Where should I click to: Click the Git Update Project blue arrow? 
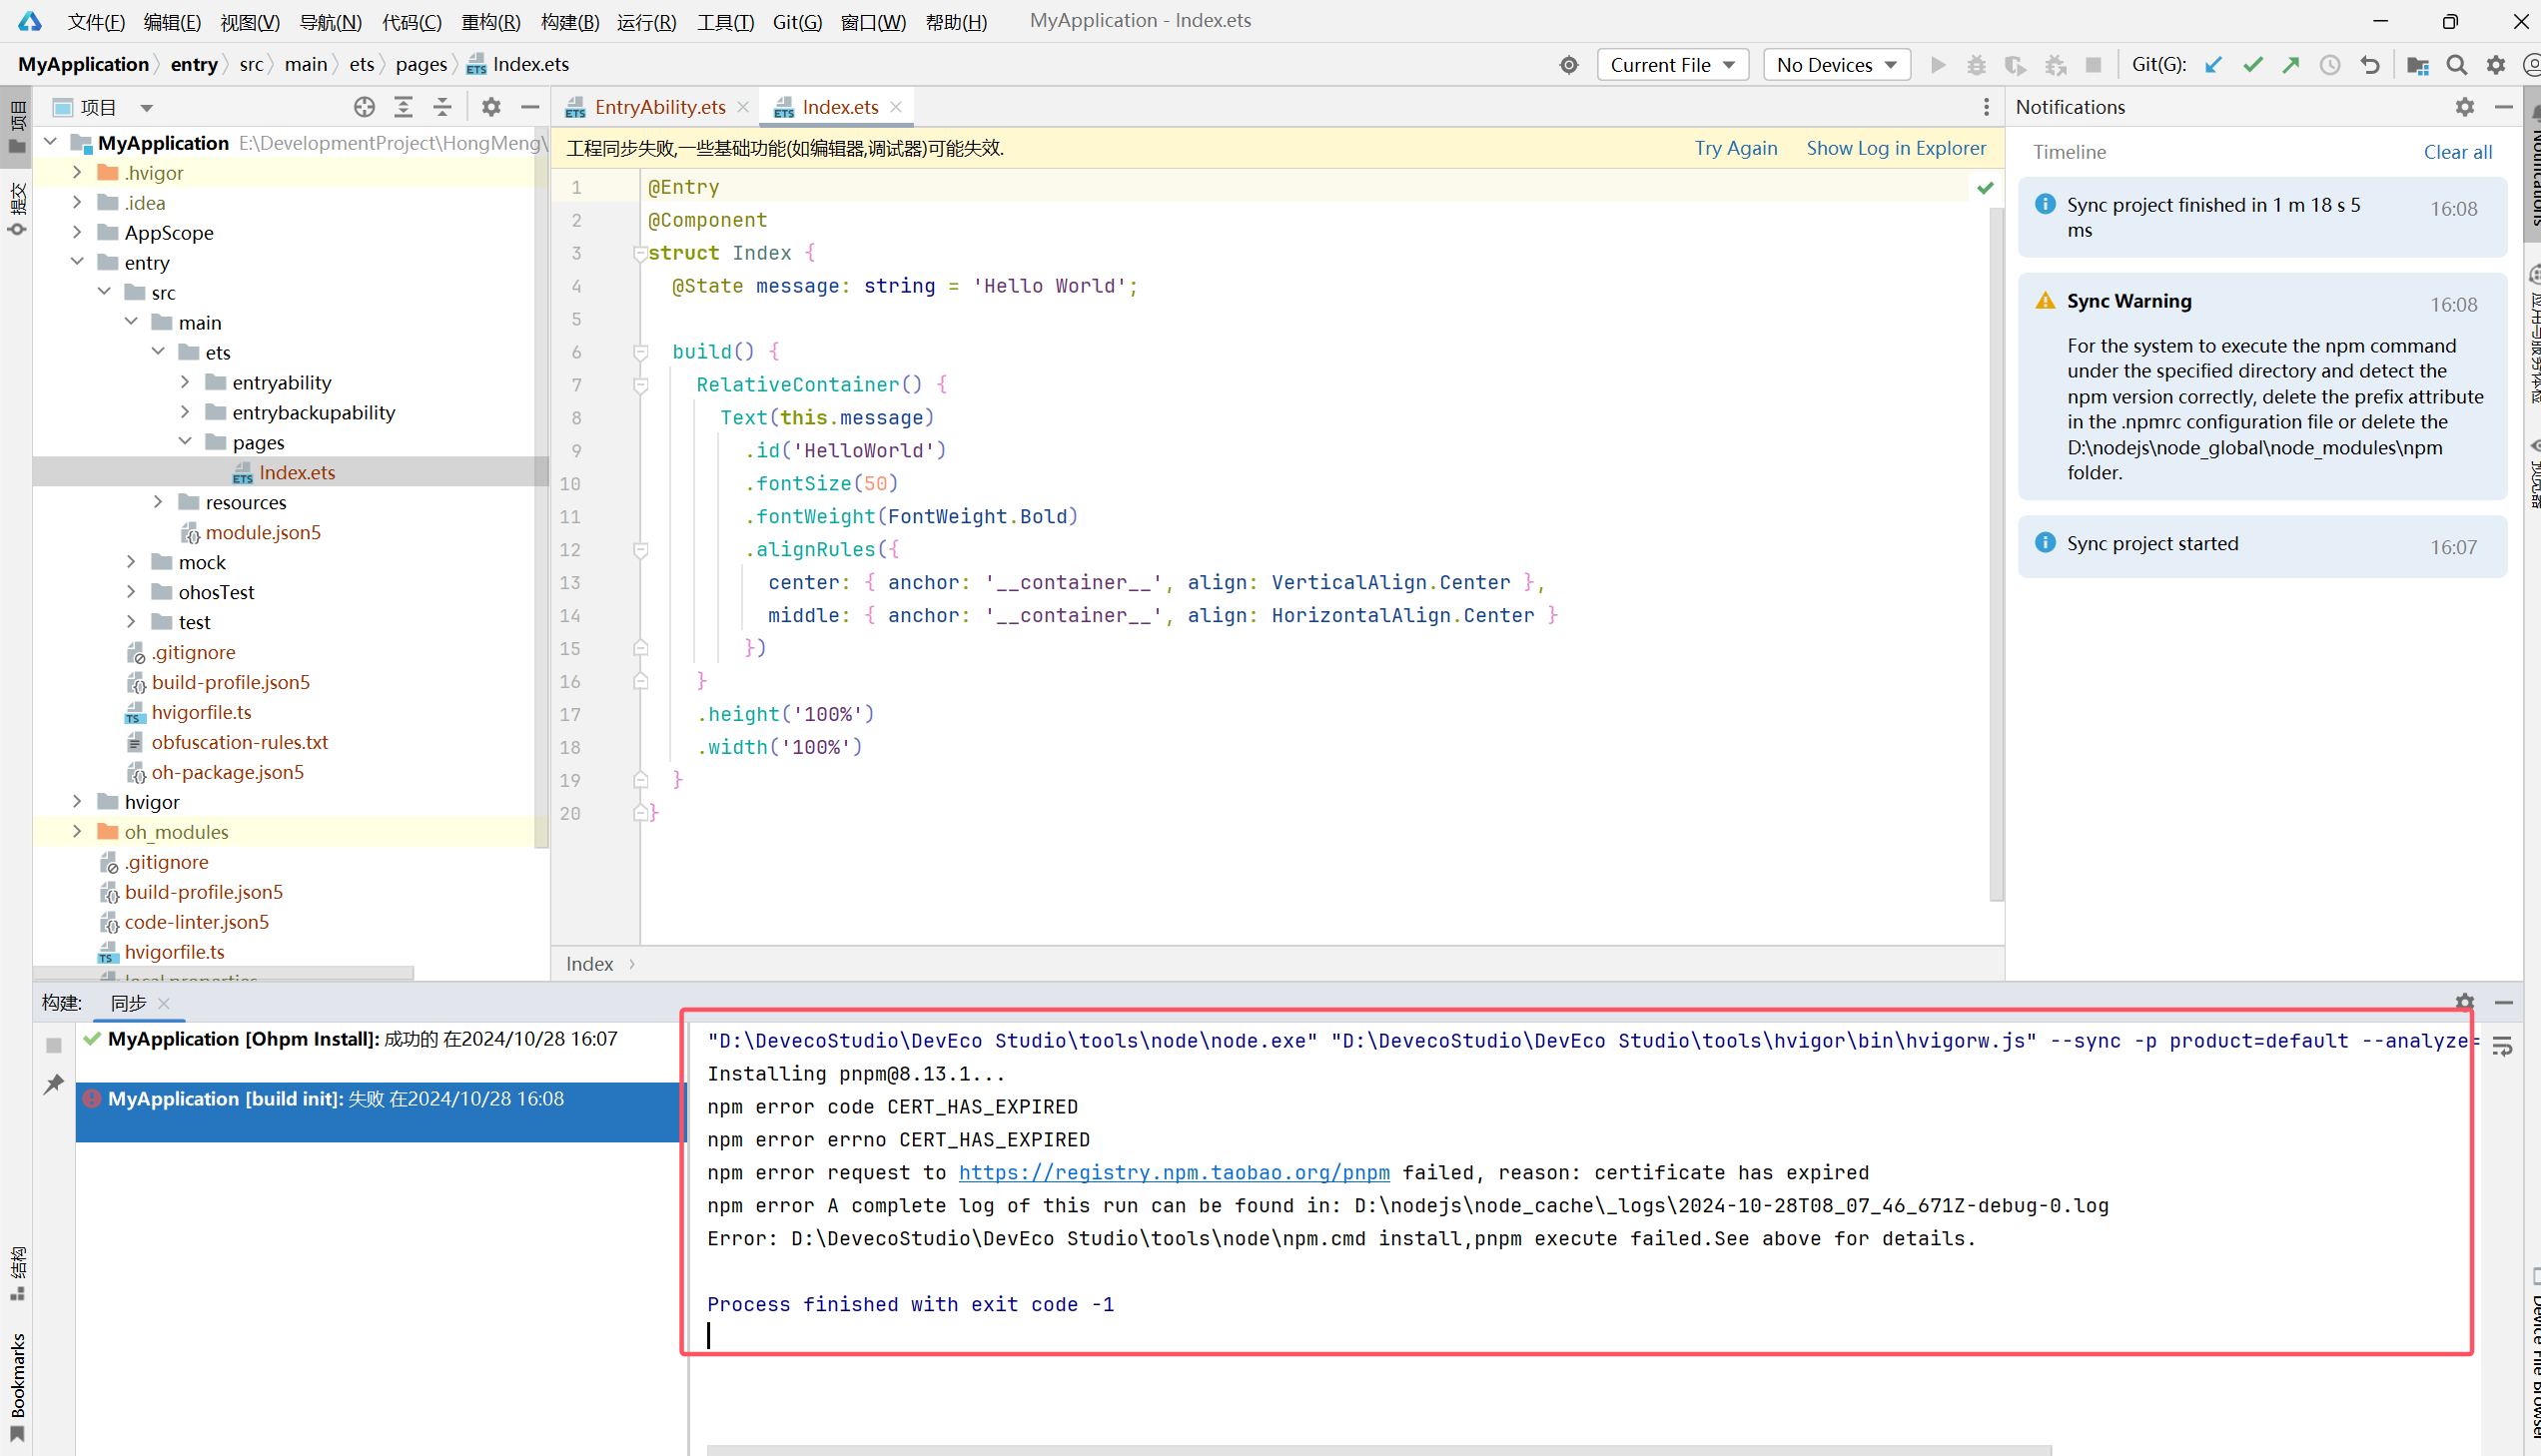(x=2213, y=65)
